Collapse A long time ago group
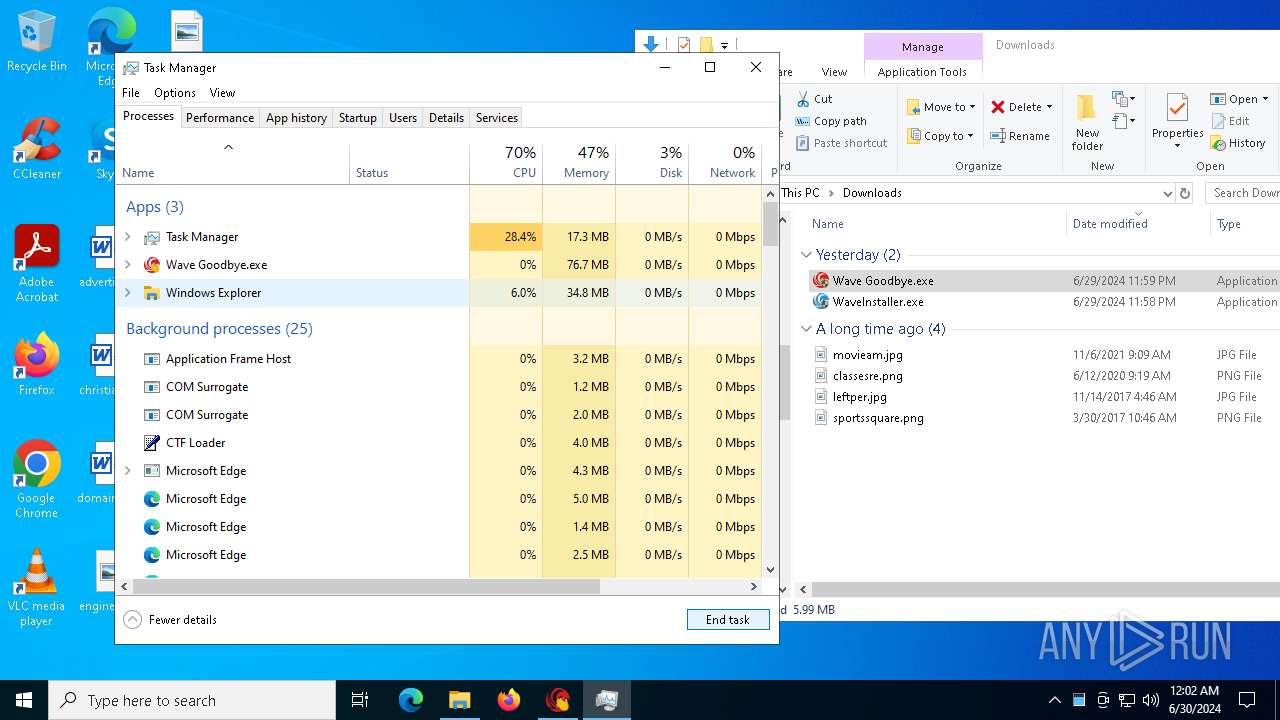This screenshot has width=1280, height=720. (807, 329)
